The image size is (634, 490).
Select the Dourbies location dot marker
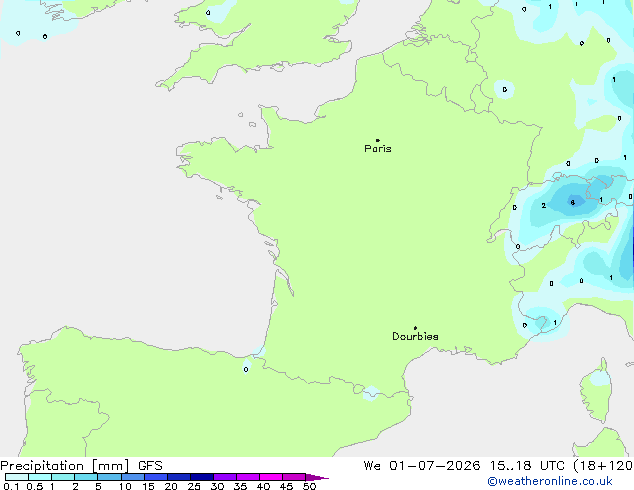click(x=415, y=328)
